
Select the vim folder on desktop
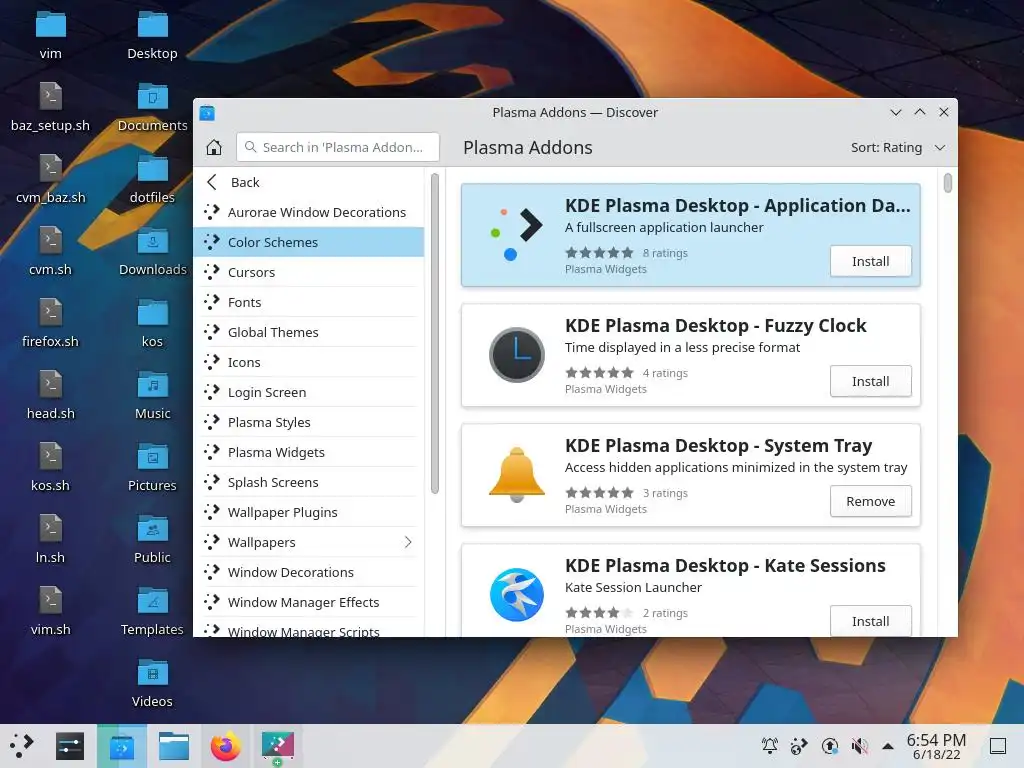pos(50,35)
